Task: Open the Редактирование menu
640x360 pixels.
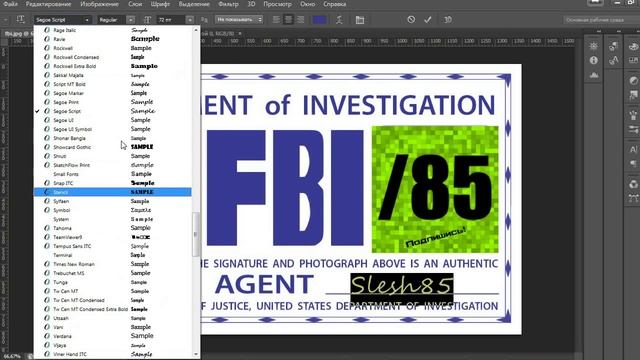Action: [x=48, y=4]
